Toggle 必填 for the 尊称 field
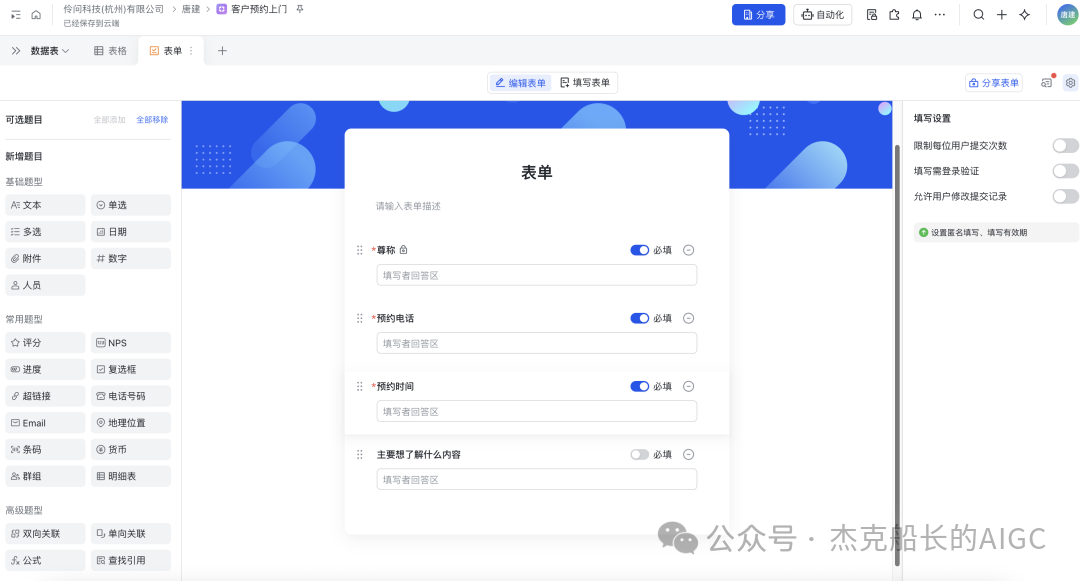 [639, 250]
